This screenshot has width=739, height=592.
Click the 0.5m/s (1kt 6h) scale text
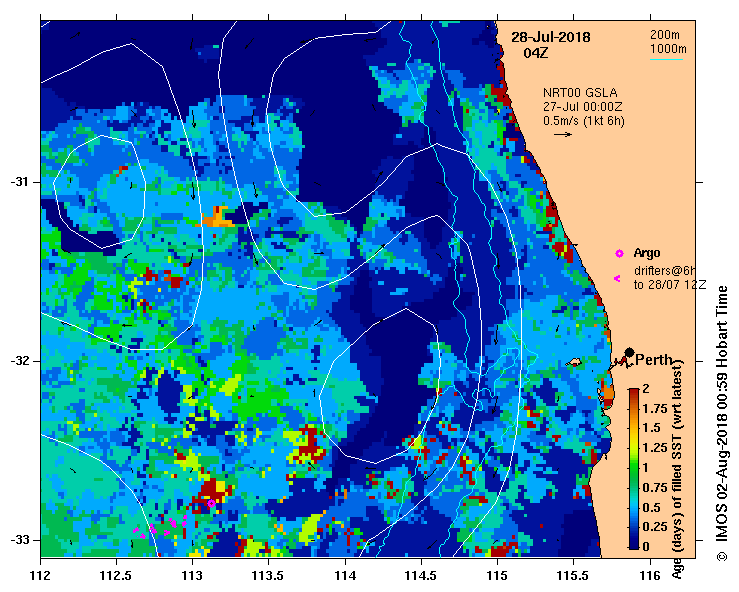coord(583,121)
